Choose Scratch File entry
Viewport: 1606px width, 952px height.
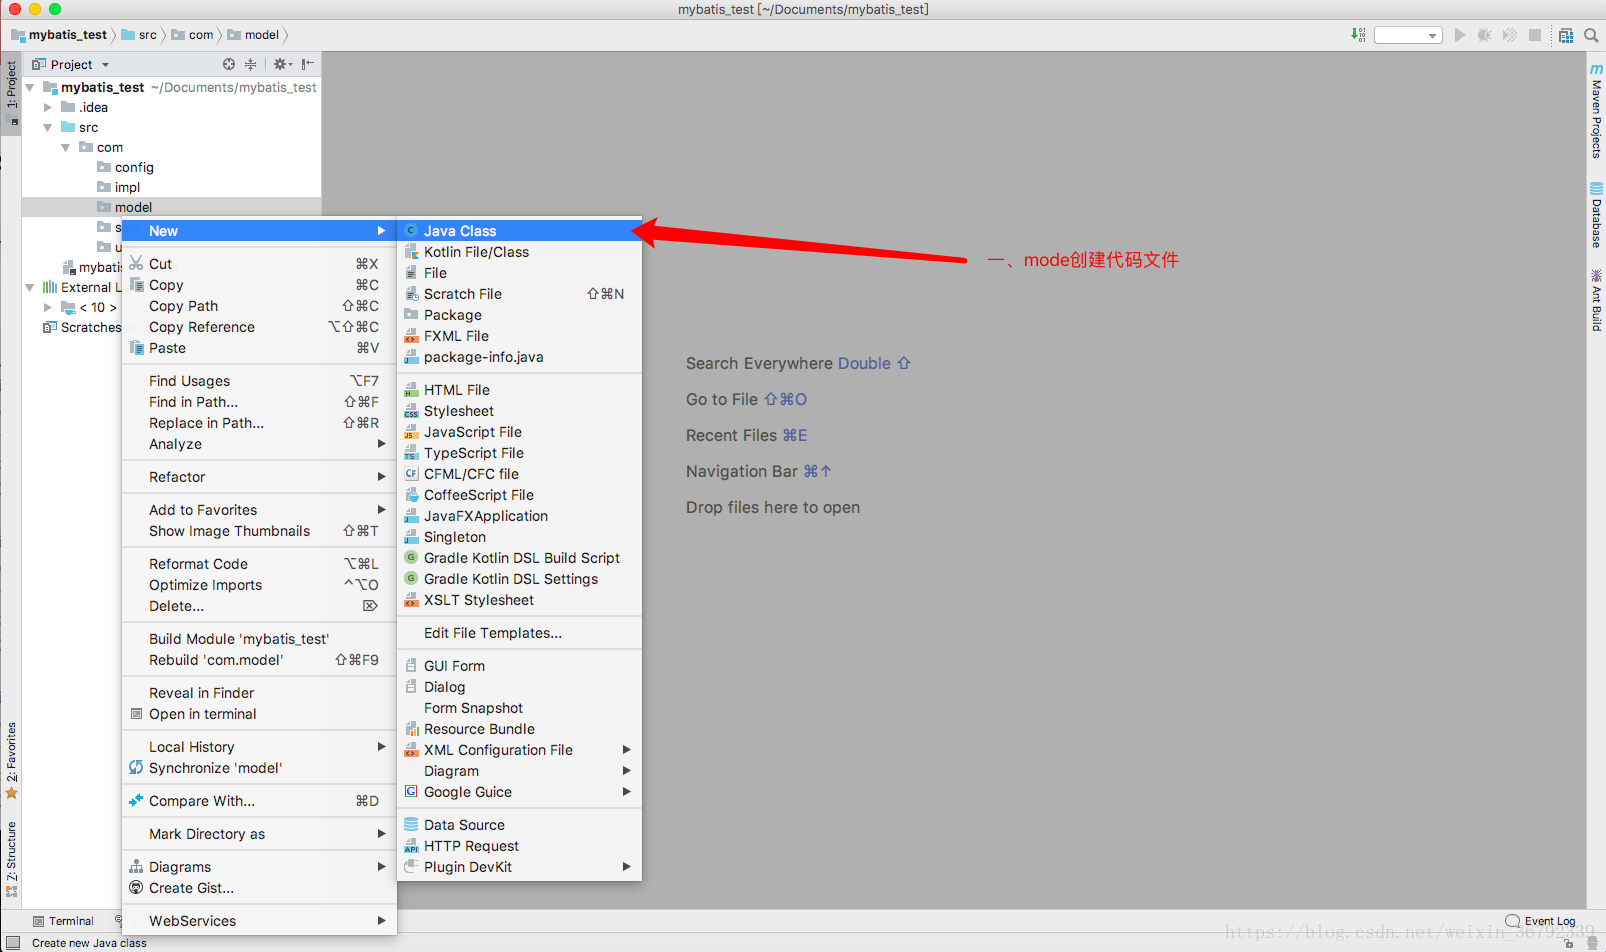[x=519, y=294]
